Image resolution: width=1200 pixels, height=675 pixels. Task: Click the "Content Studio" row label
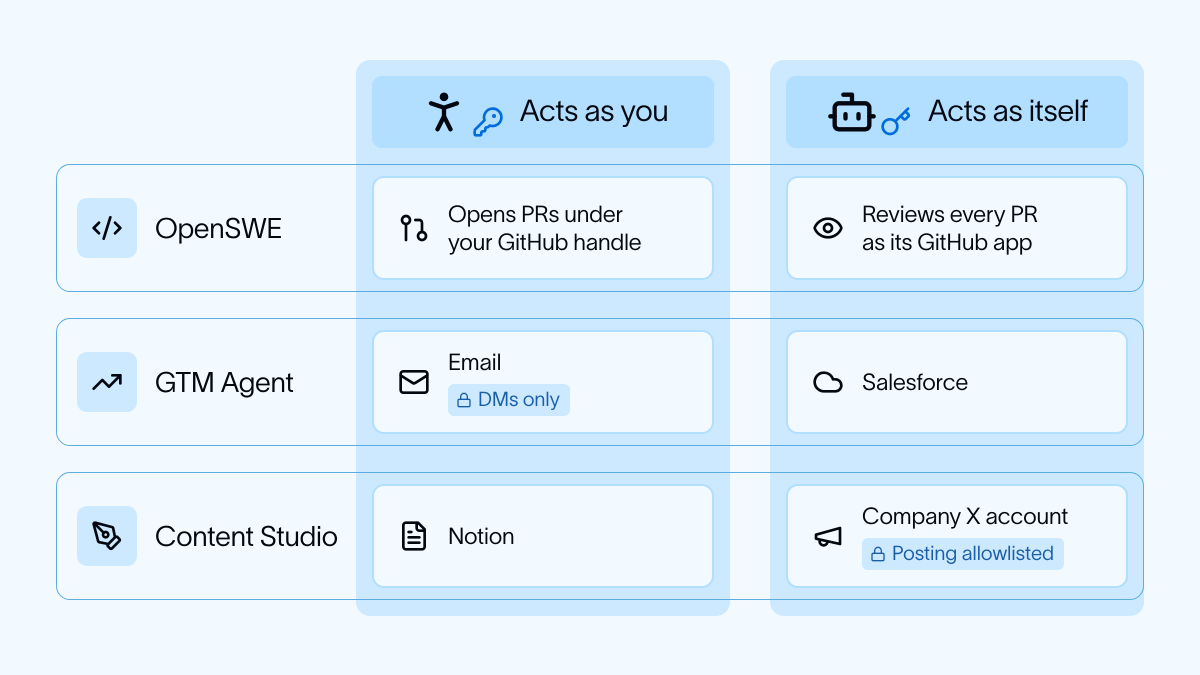(246, 536)
